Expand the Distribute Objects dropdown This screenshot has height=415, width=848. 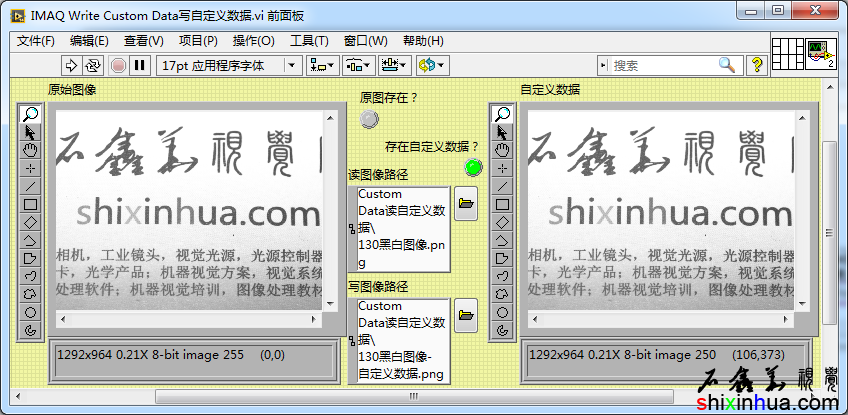358,65
